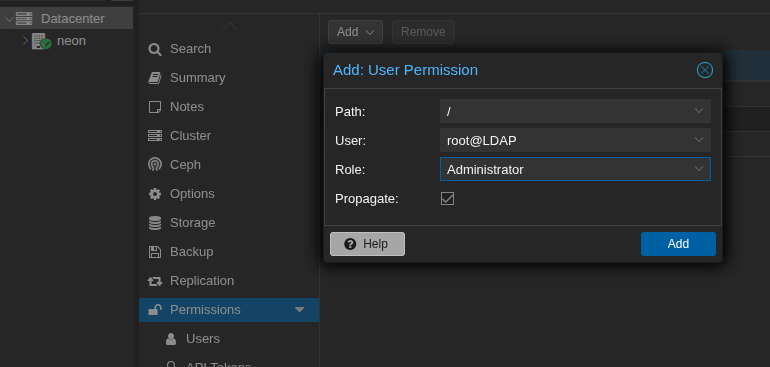Click the Datacenter server icon in tree
Screen dimensions: 770x367
tap(24, 19)
